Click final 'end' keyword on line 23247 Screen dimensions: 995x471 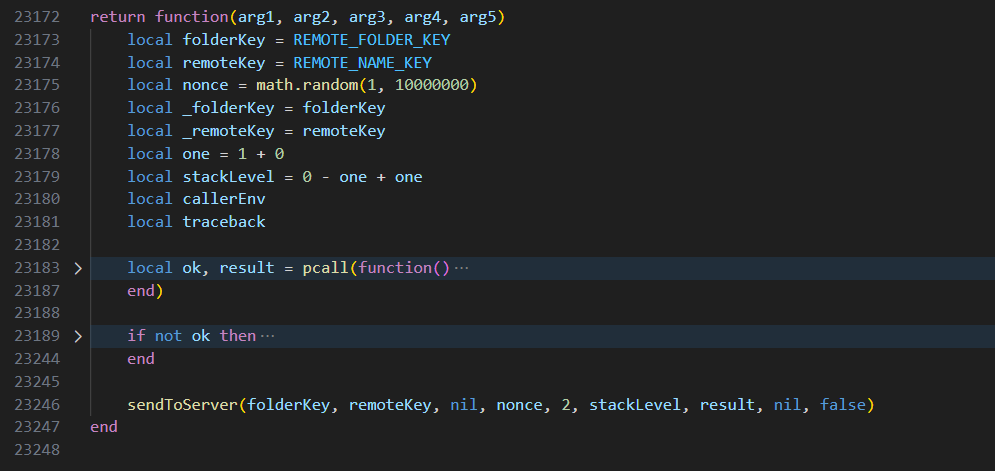click(104, 427)
